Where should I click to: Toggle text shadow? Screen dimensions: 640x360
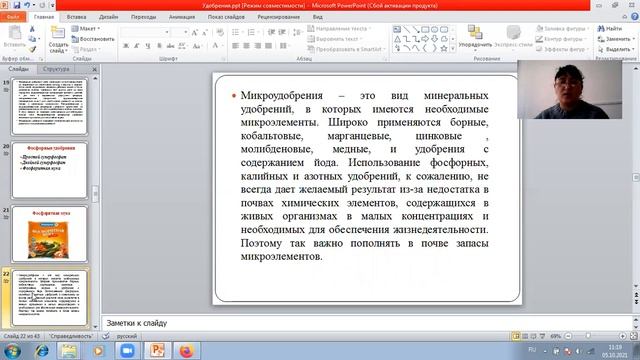(x=159, y=46)
